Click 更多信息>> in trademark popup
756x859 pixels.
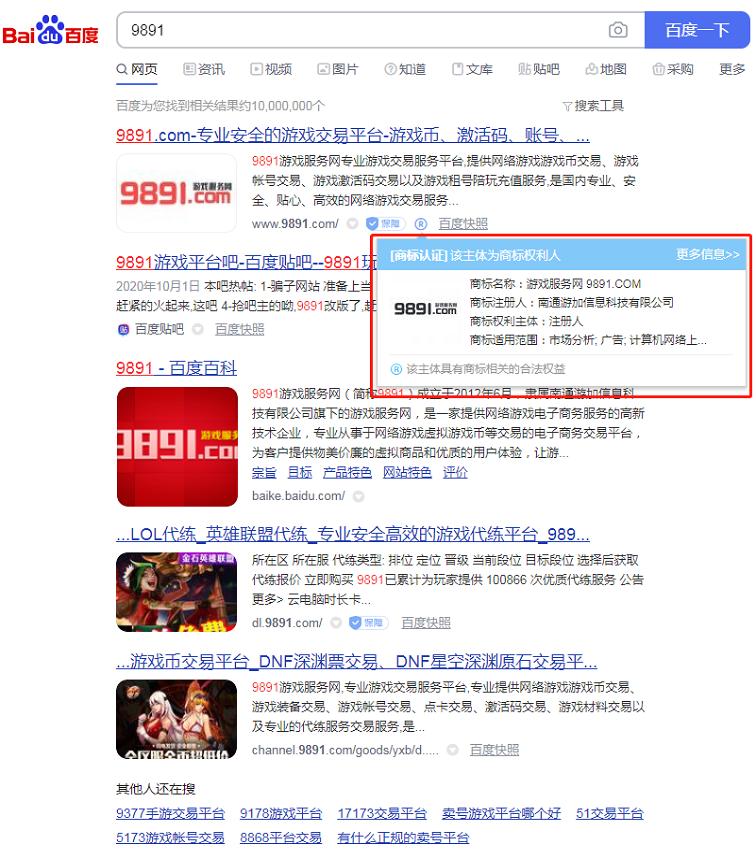click(x=708, y=254)
